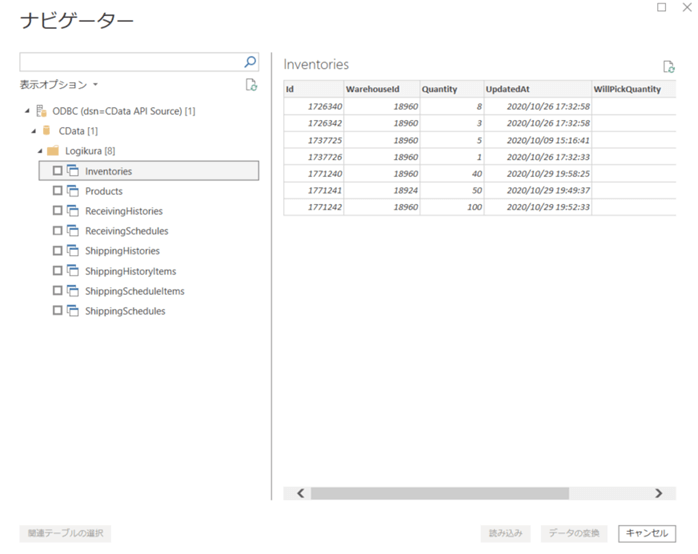Image resolution: width=698 pixels, height=554 pixels.
Task: Click the WarehouseId cell 18924
Action: 381,190
